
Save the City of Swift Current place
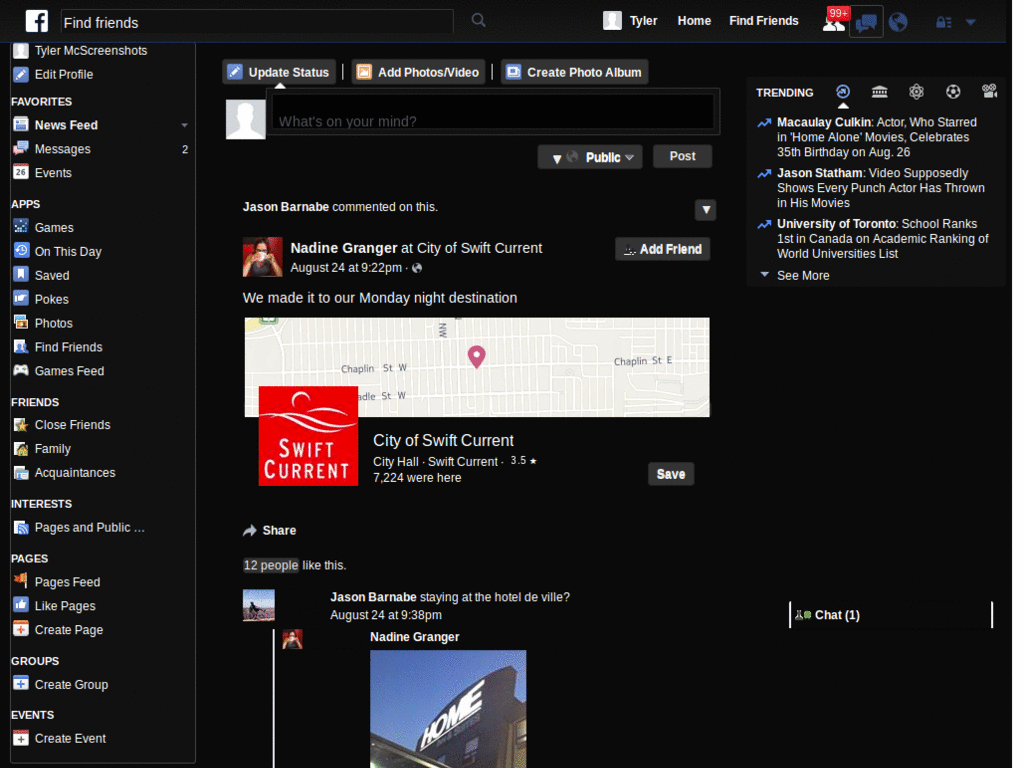pos(670,474)
